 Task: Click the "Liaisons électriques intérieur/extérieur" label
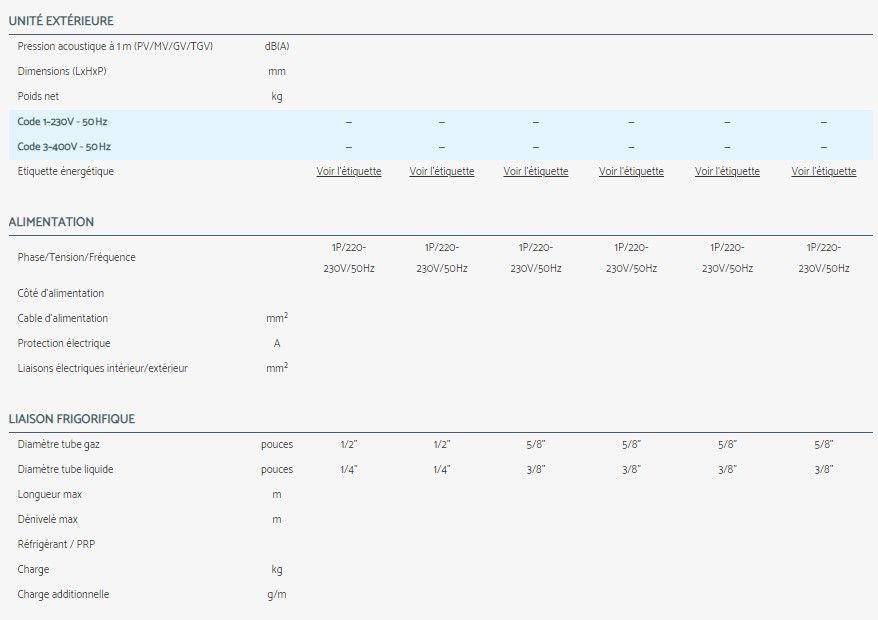[x=102, y=368]
